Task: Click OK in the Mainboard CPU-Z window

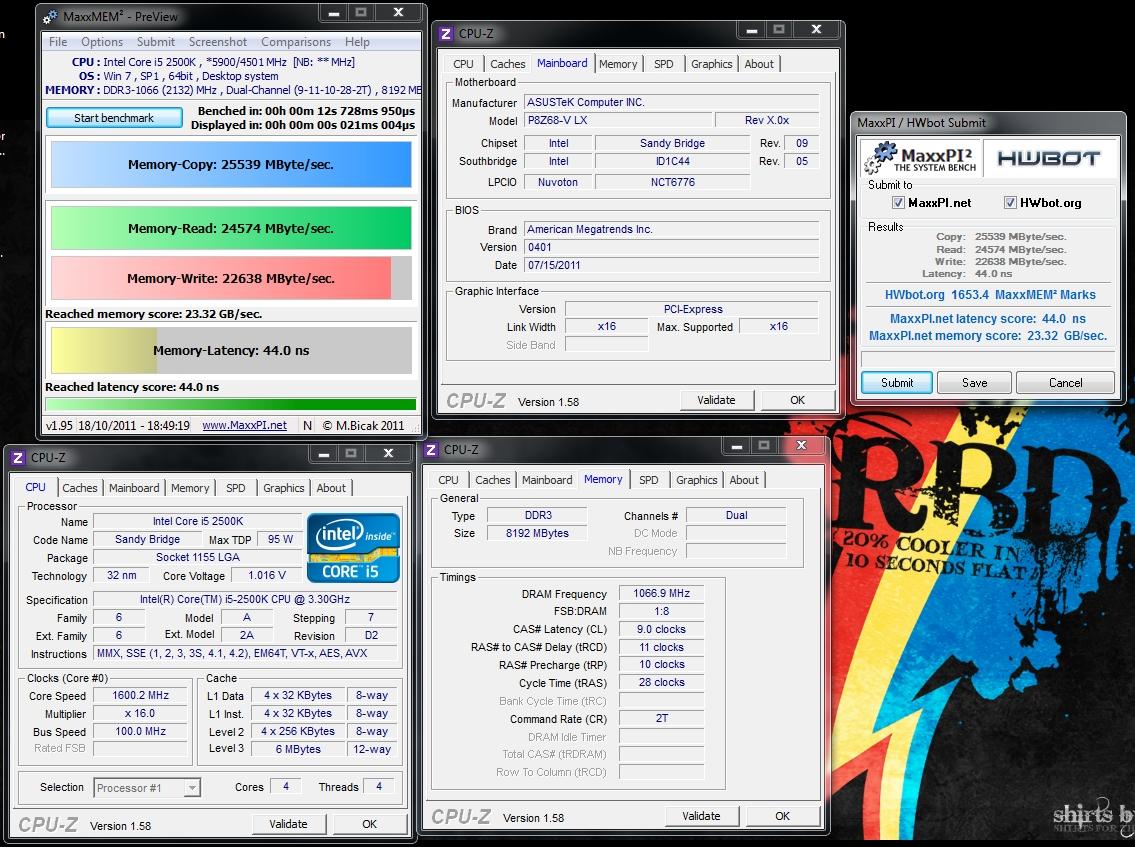Action: (798, 400)
